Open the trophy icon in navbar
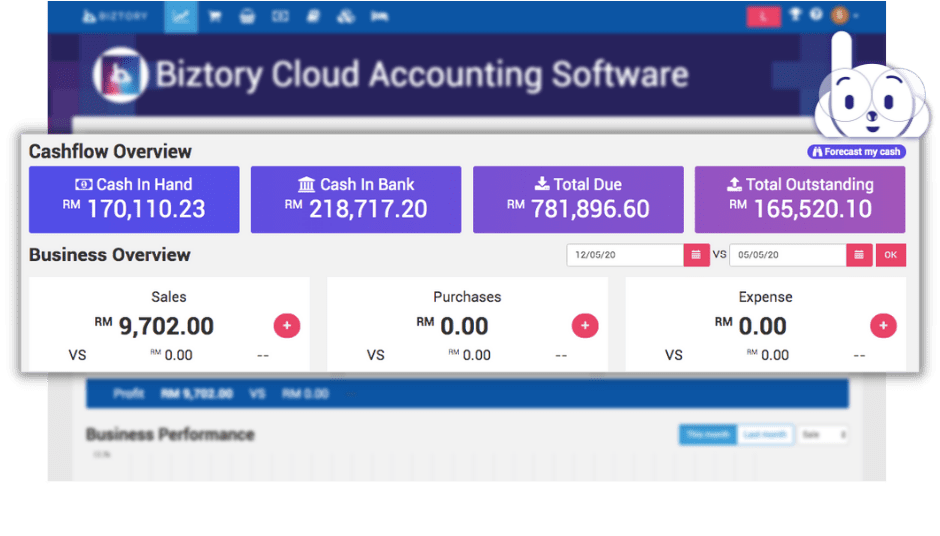The width and height of the screenshot is (940, 536). pos(795,14)
